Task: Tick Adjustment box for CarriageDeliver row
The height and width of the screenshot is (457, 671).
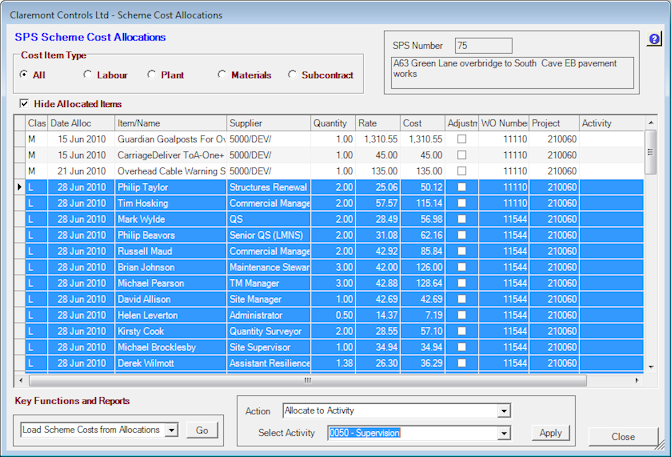Action: coord(461,155)
